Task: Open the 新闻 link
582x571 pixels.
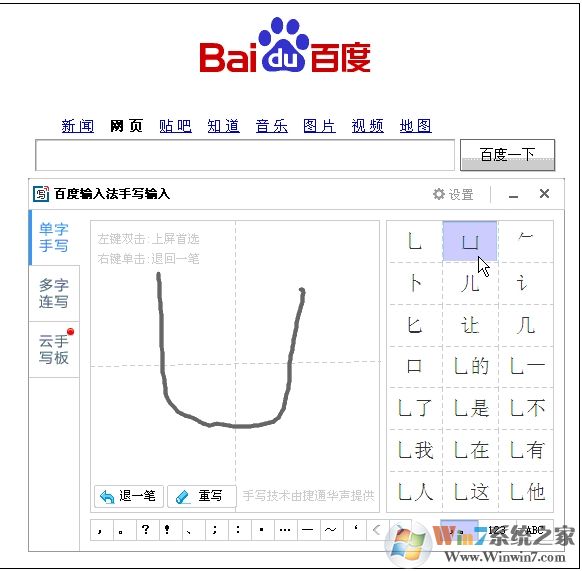Action: pos(78,126)
